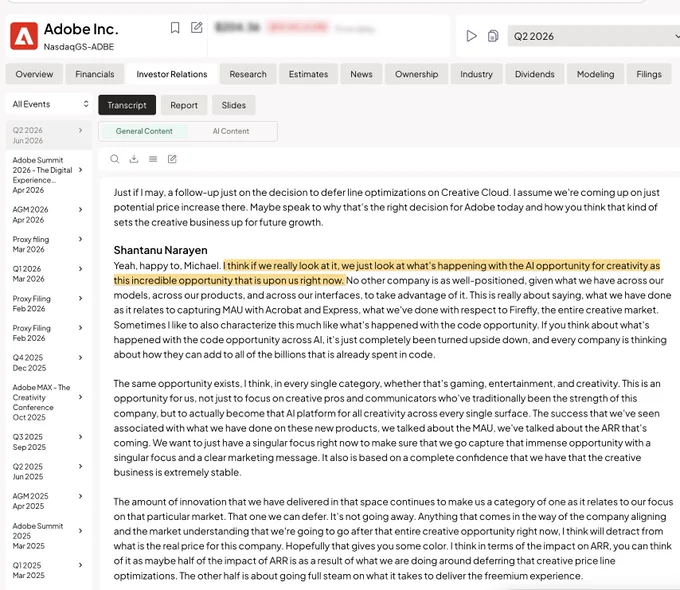The image size is (680, 590).
Task: Open the Q1 2025 Mar 2025 event
Action: click(49, 570)
